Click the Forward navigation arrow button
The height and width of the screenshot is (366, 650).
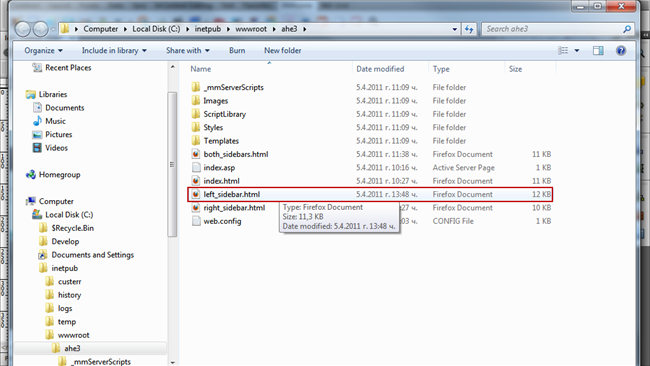(41, 29)
